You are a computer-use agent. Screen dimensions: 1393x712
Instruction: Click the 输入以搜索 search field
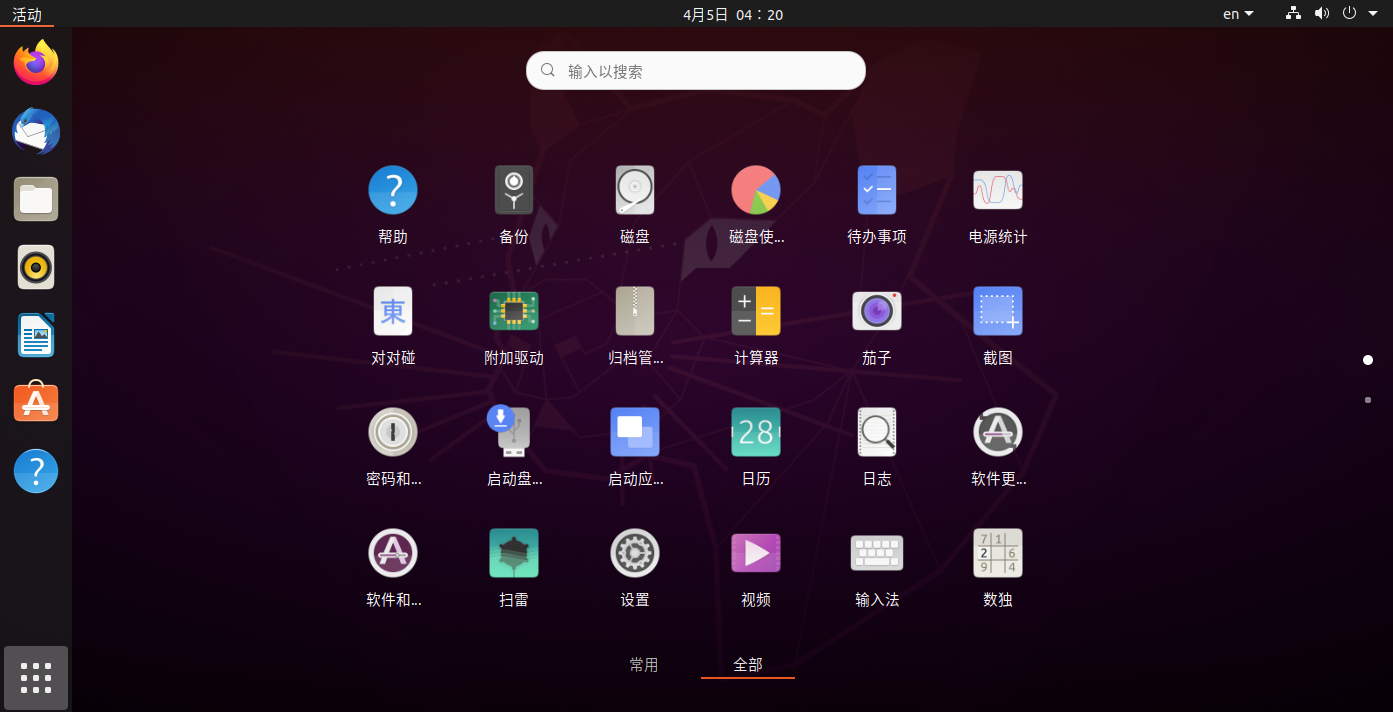point(695,70)
